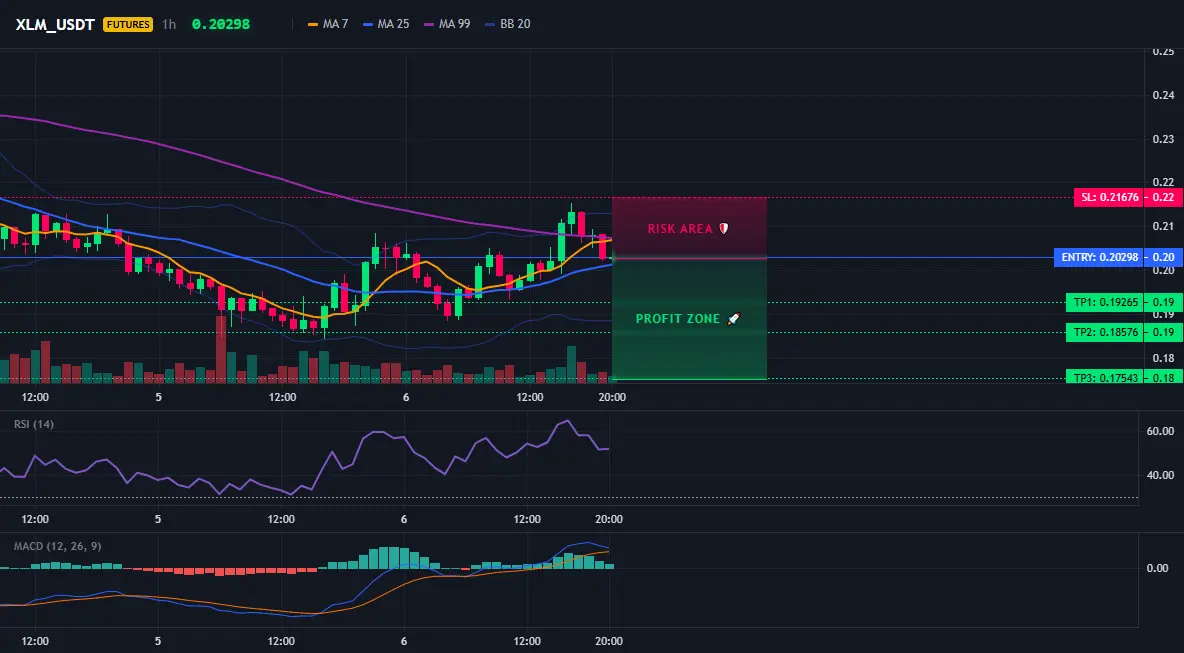
Task: Click the blue MA 25 color dash in legend
Action: point(368,24)
